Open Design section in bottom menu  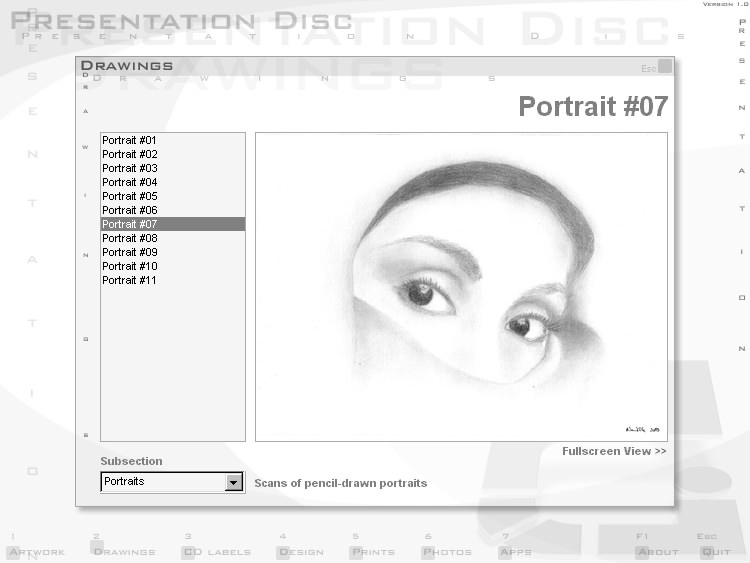[x=300, y=552]
